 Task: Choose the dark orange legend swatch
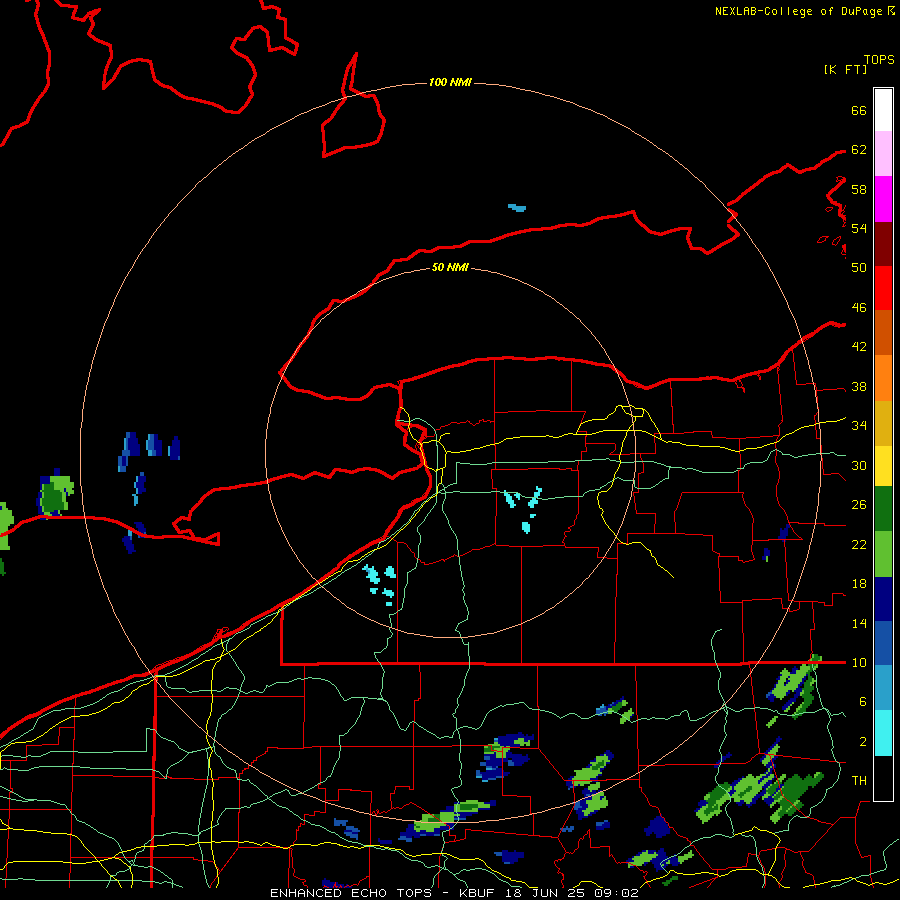coord(883,332)
